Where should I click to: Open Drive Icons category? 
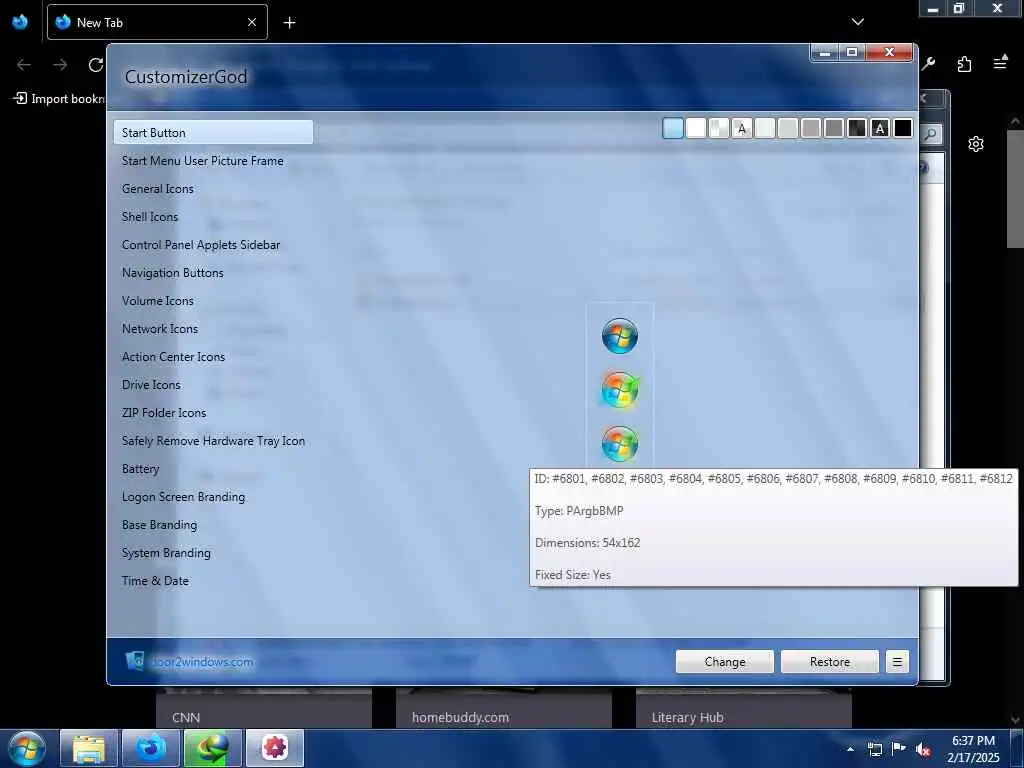(213, 385)
